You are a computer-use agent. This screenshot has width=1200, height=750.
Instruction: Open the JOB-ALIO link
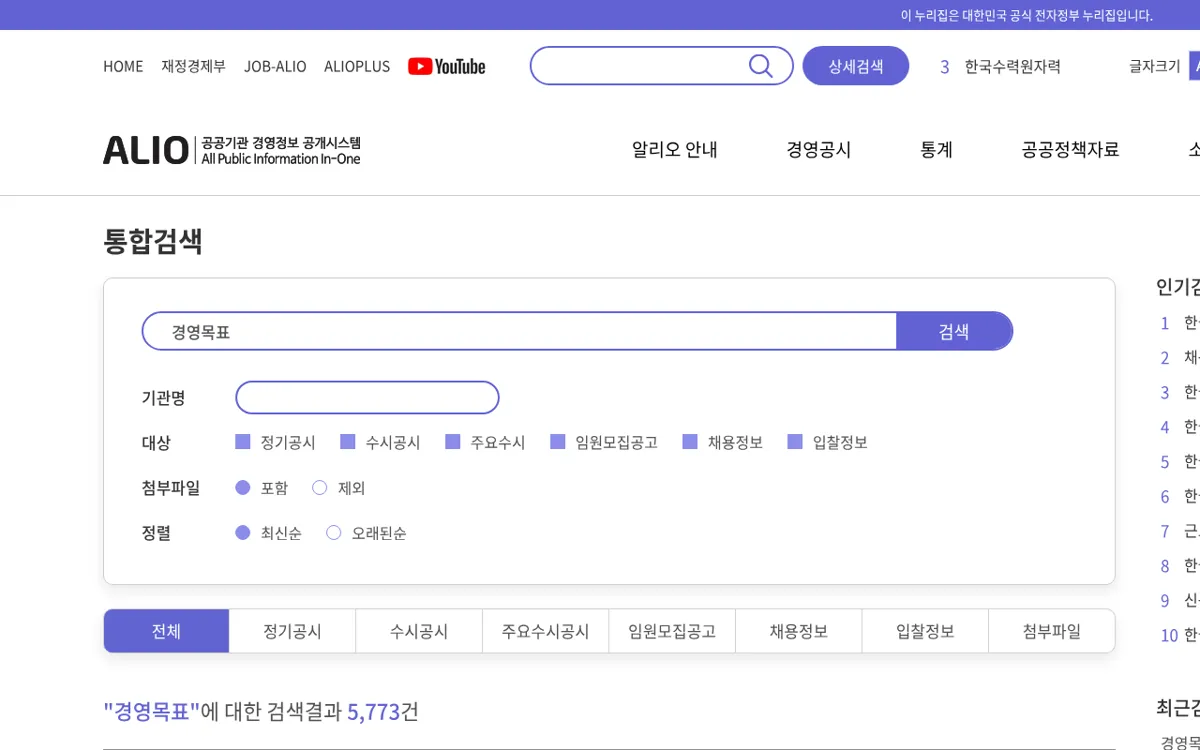(275, 66)
